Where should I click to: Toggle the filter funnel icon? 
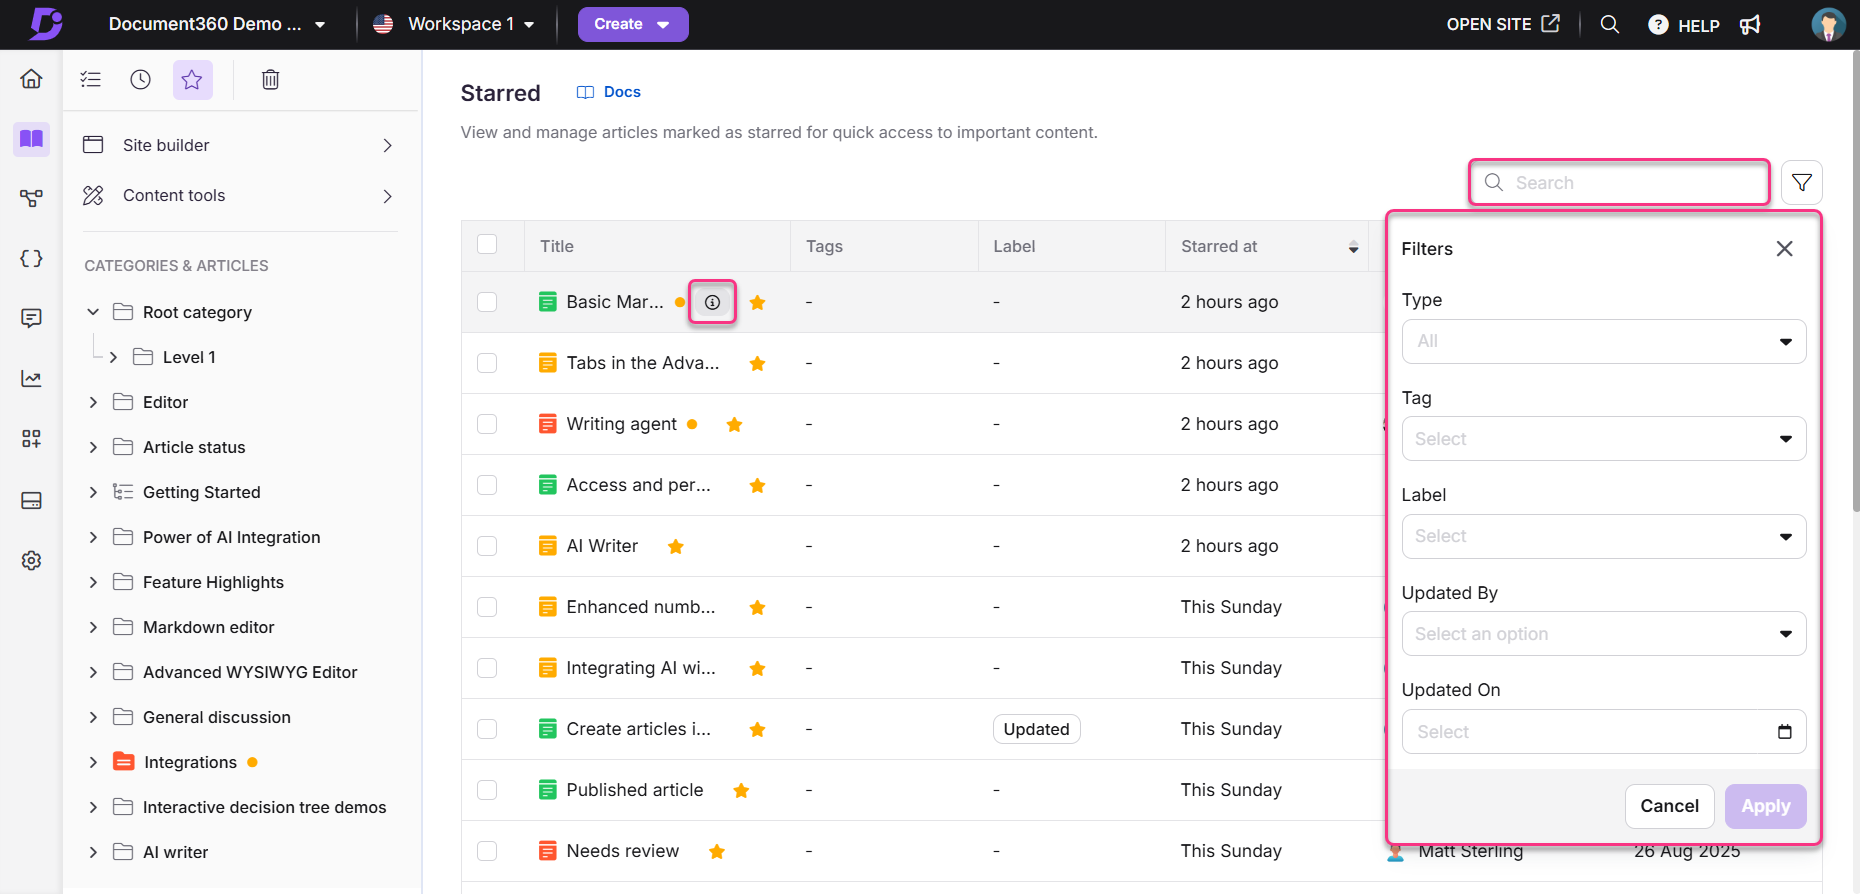pyautogui.click(x=1802, y=182)
